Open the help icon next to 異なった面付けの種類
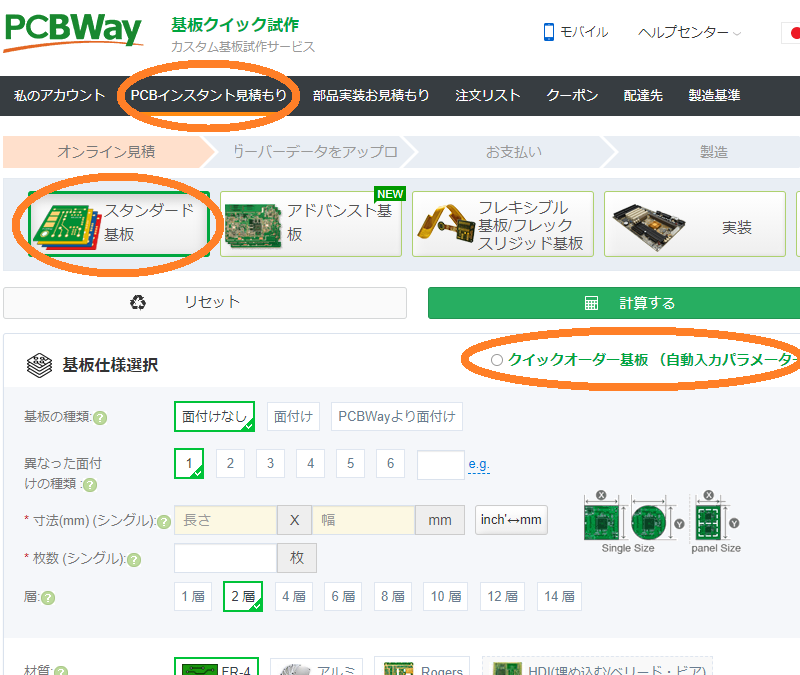Viewport: 800px width, 675px height. click(x=90, y=485)
